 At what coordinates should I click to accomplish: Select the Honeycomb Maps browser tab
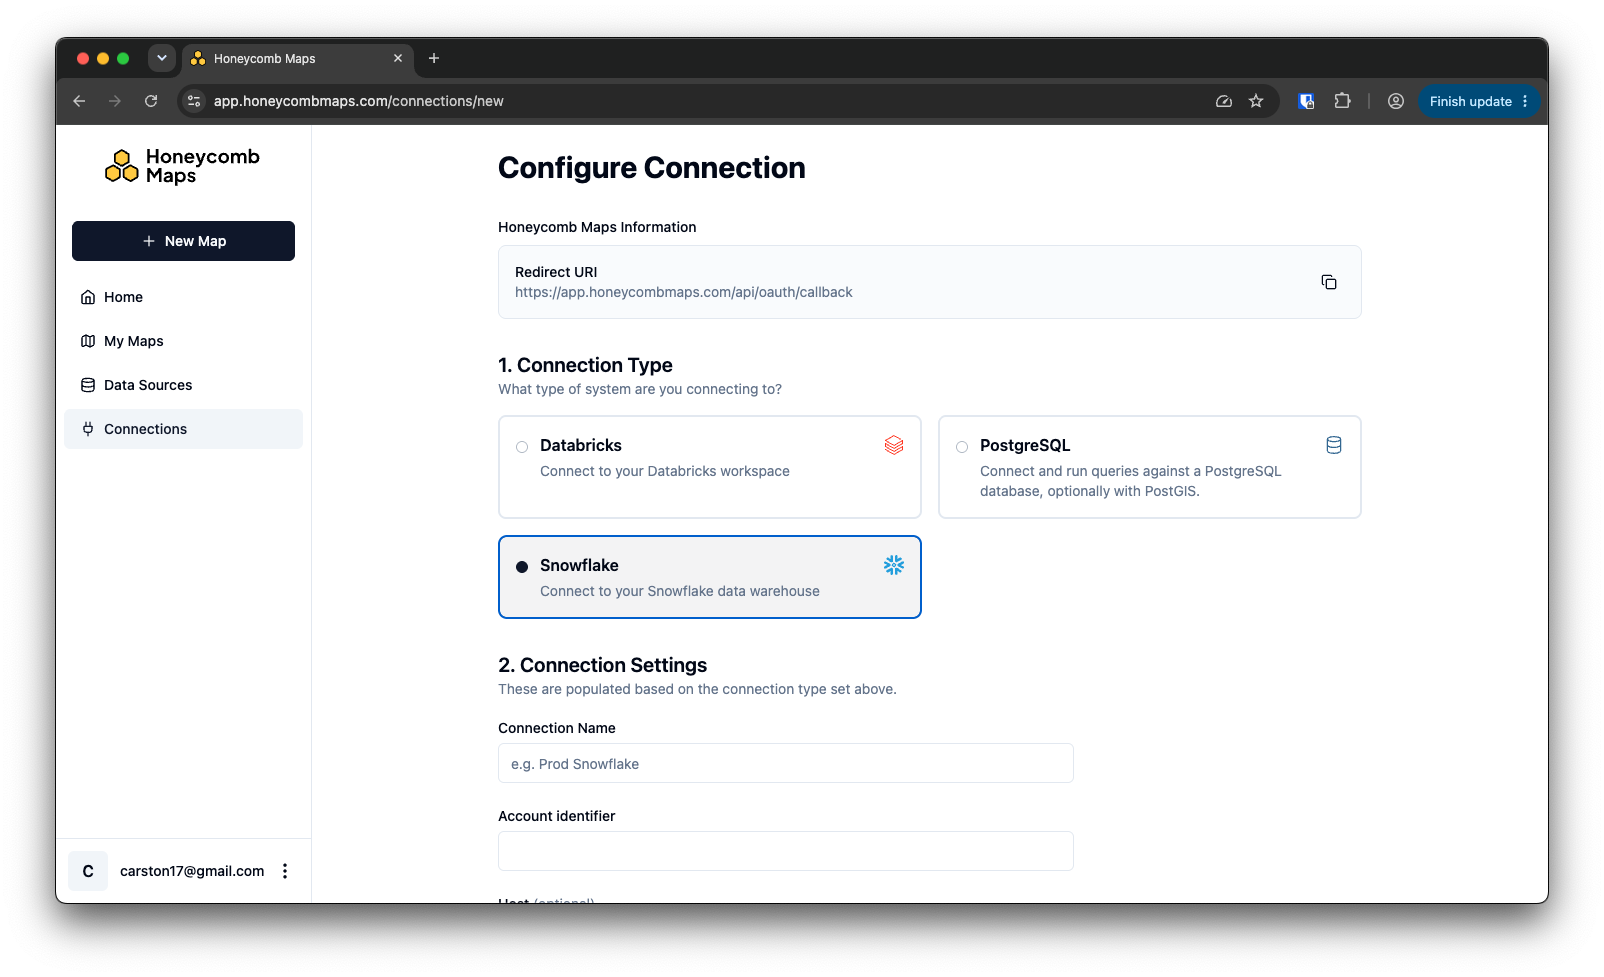297,58
